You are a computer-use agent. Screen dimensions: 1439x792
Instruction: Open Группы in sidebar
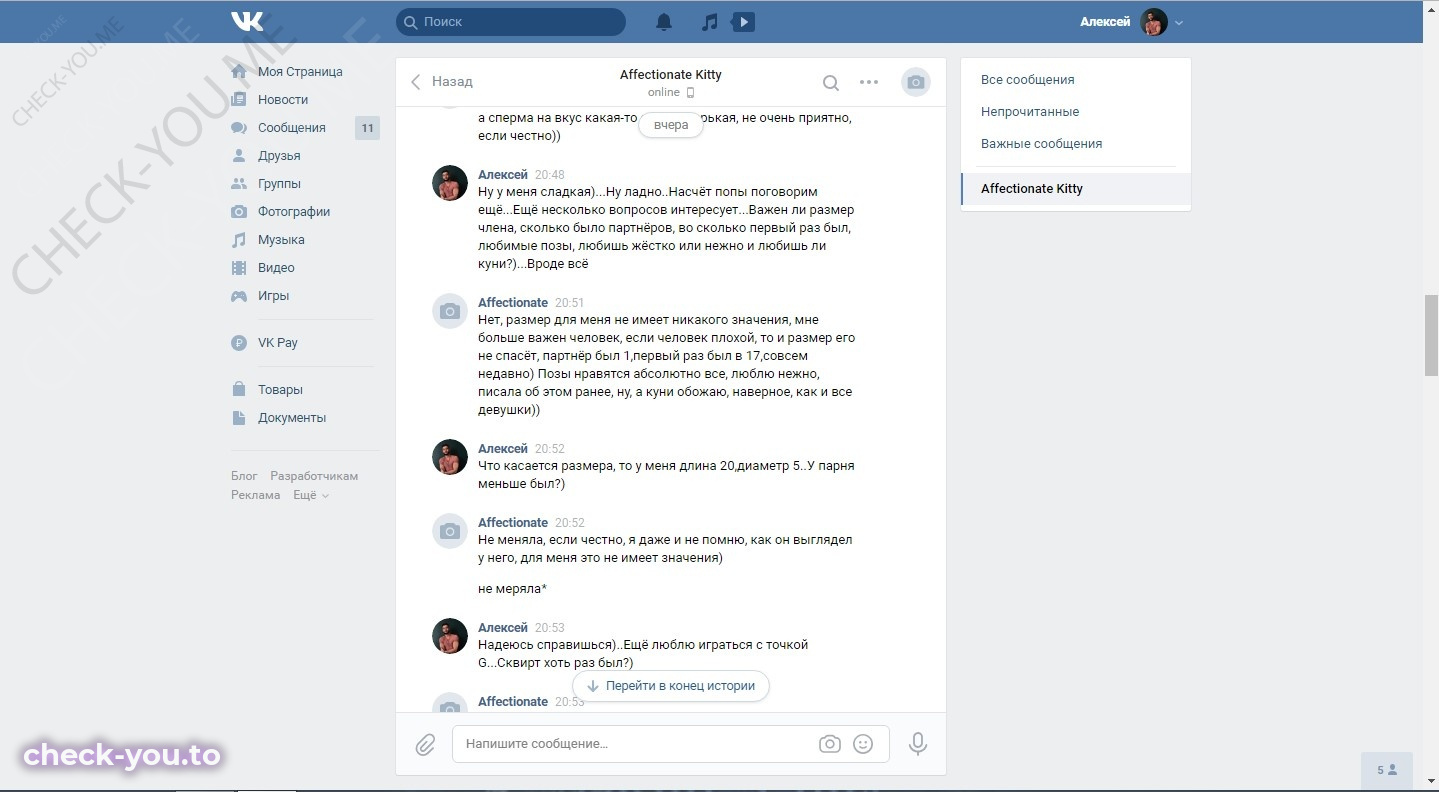point(279,184)
